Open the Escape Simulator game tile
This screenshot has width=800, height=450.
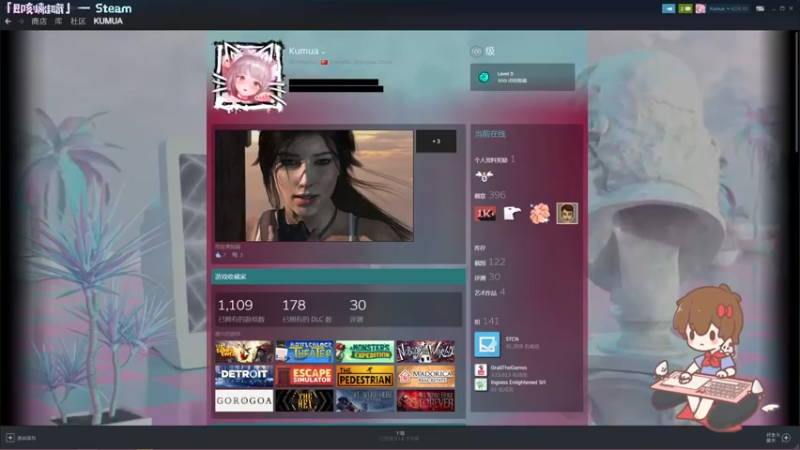point(305,376)
